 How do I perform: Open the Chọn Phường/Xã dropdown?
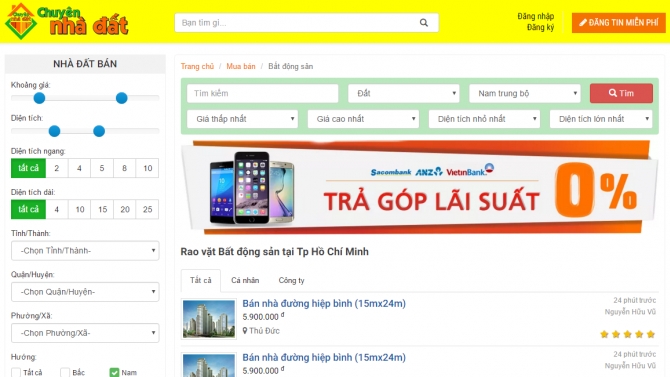pyautogui.click(x=85, y=333)
